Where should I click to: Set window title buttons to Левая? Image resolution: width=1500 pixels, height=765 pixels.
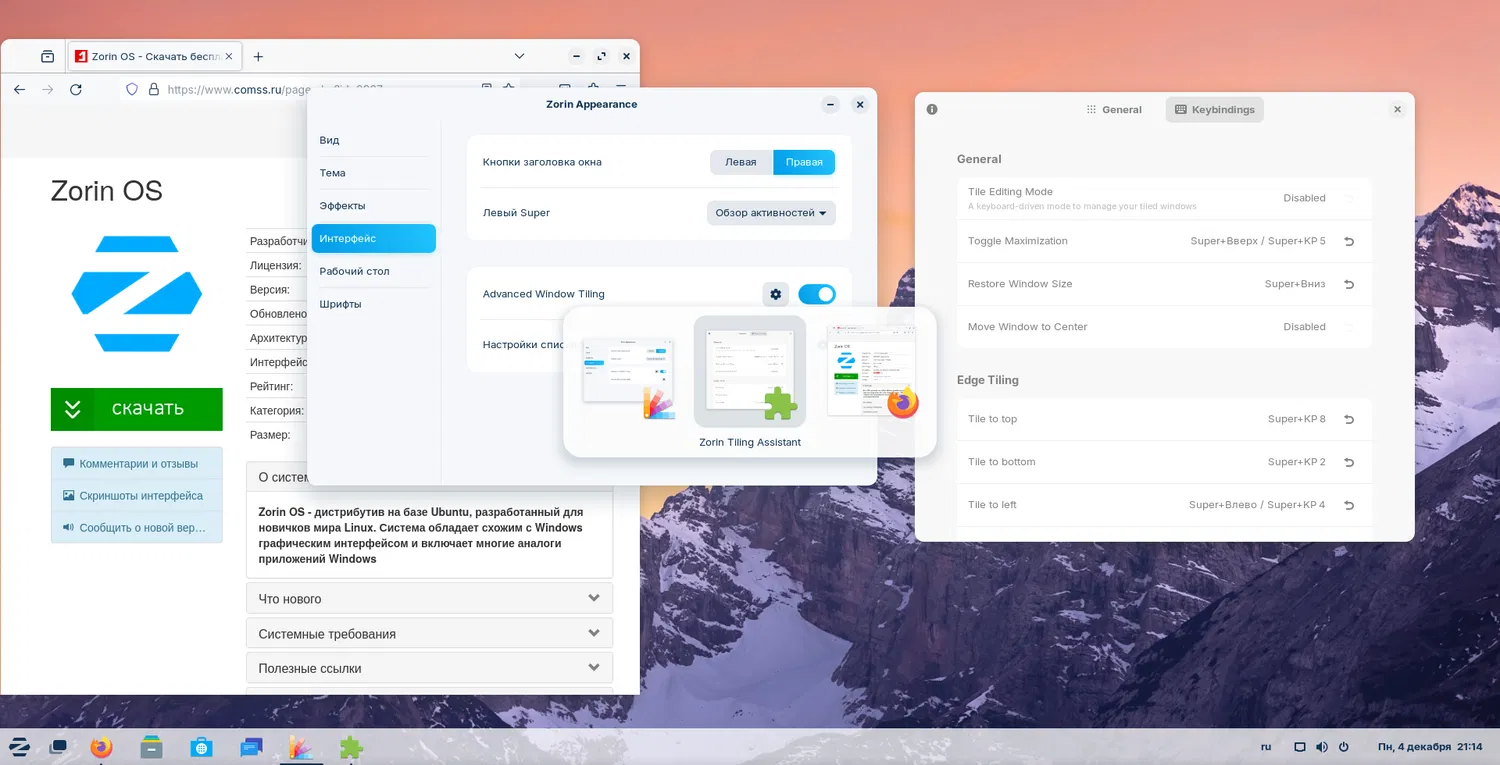click(741, 162)
